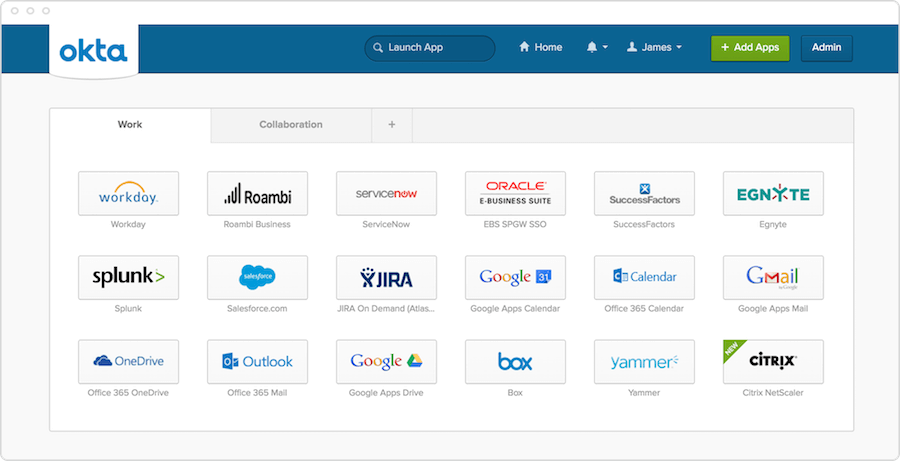Click the Okta logo

93,50
